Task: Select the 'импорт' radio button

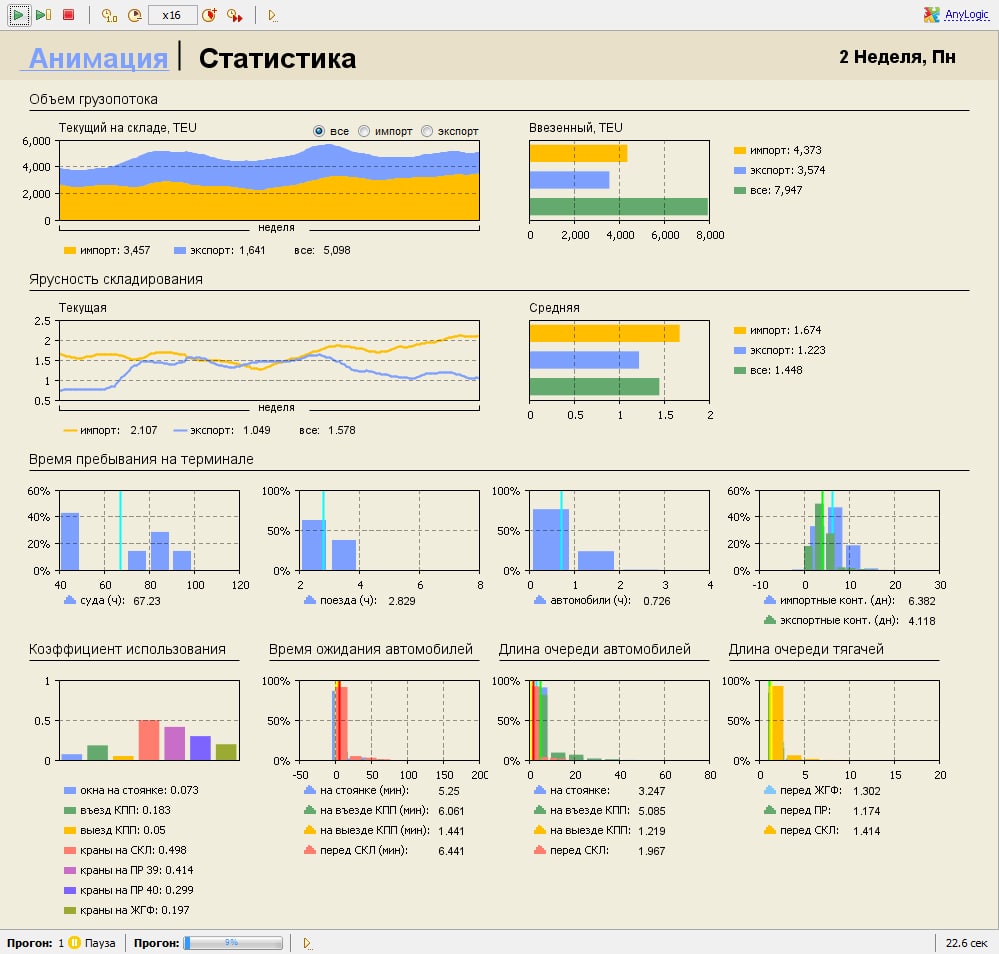Action: pyautogui.click(x=364, y=131)
